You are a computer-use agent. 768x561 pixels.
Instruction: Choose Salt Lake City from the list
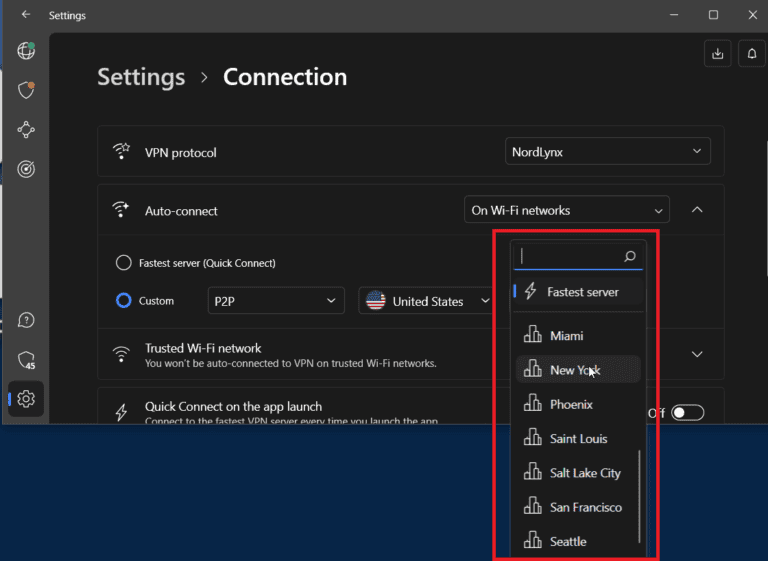point(584,473)
